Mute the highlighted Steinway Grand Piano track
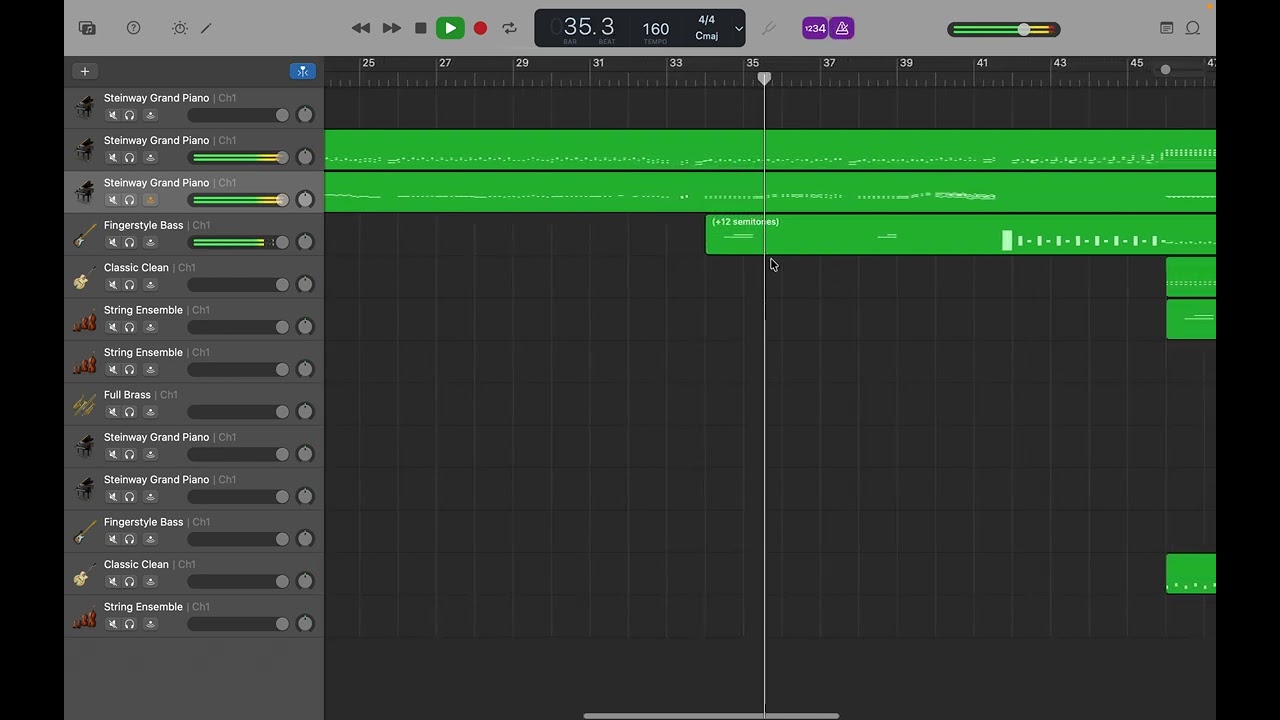The height and width of the screenshot is (720, 1280). [113, 200]
